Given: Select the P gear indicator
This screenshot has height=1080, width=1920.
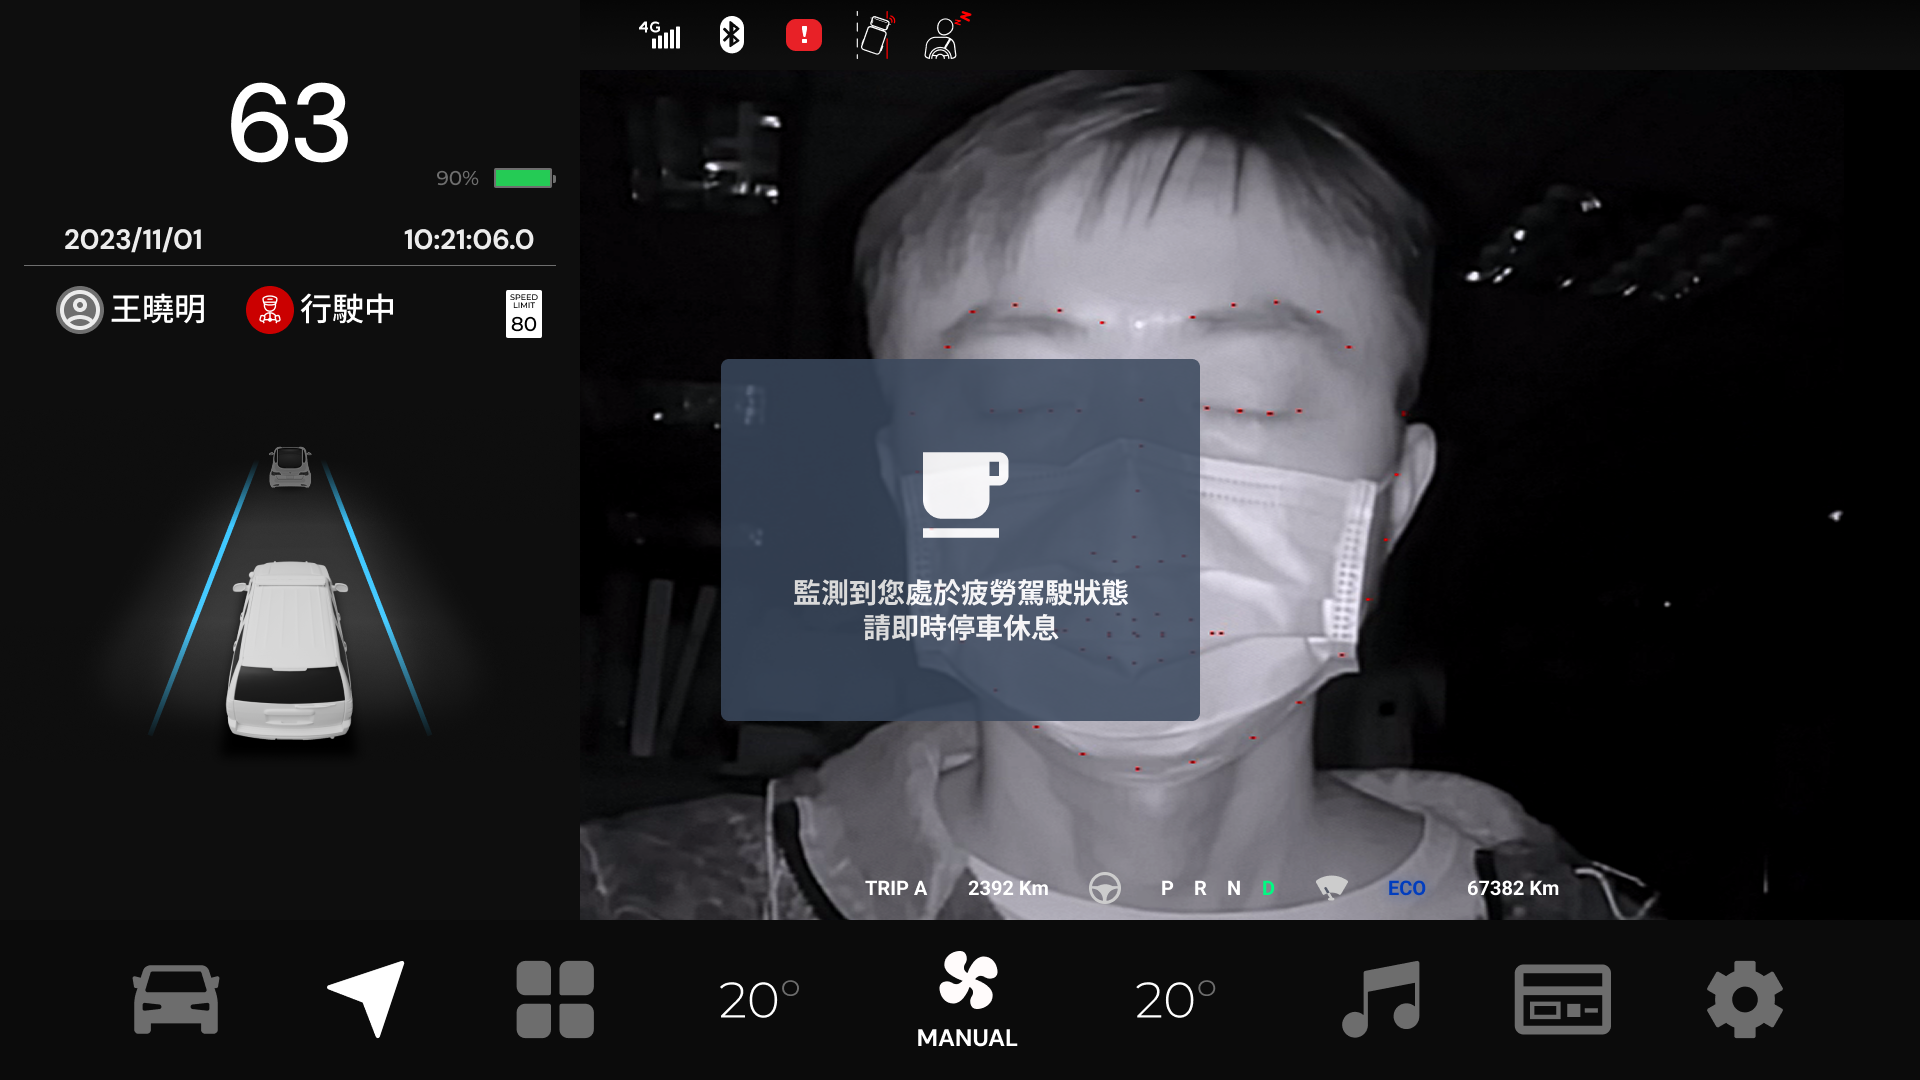Looking at the screenshot, I should click(1166, 888).
